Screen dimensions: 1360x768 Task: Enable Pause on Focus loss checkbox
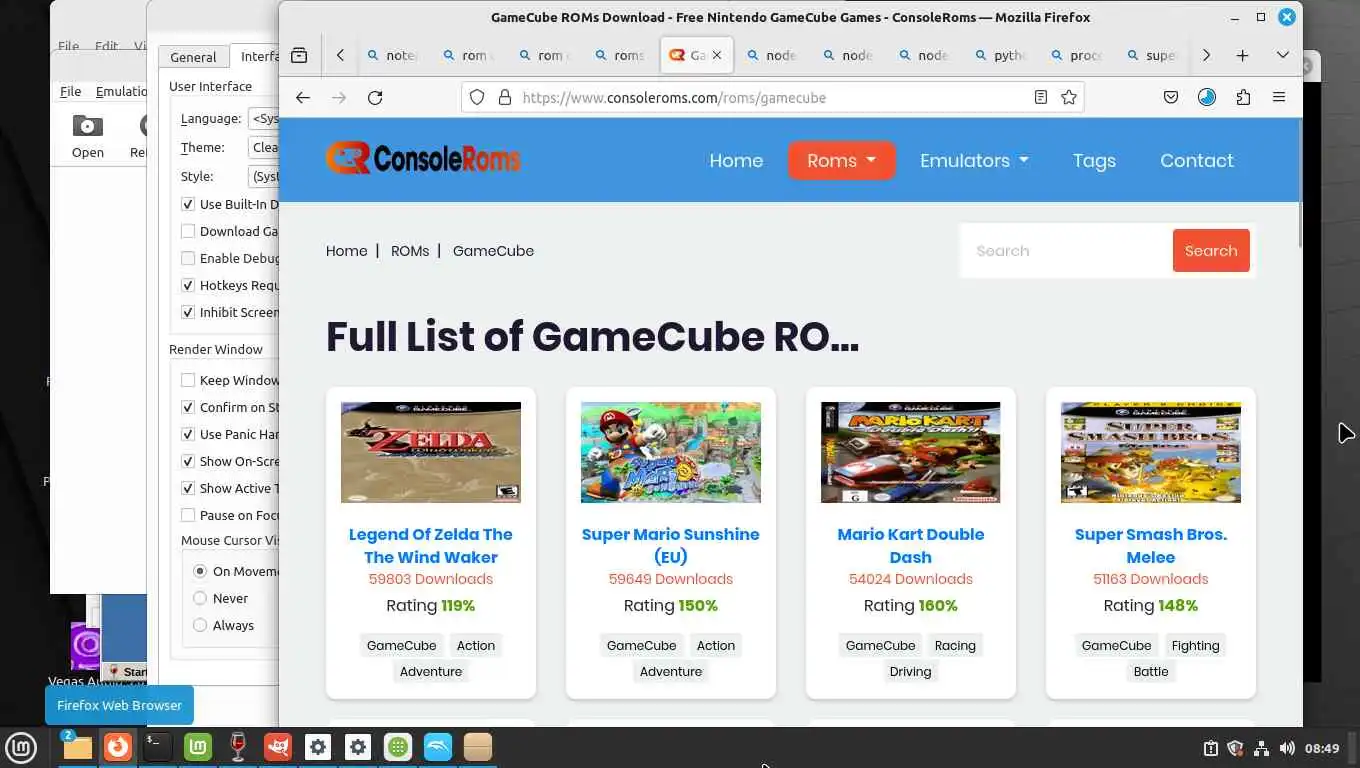click(x=188, y=515)
